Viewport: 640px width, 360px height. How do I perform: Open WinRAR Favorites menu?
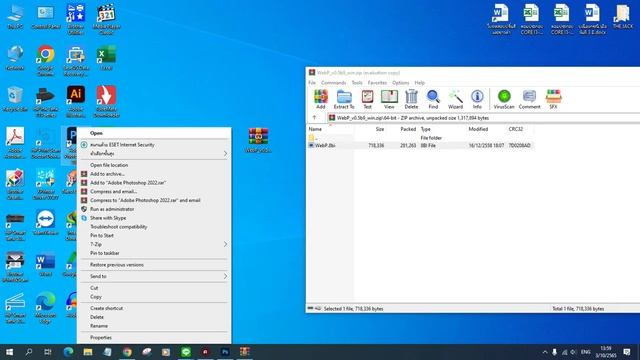(377, 82)
